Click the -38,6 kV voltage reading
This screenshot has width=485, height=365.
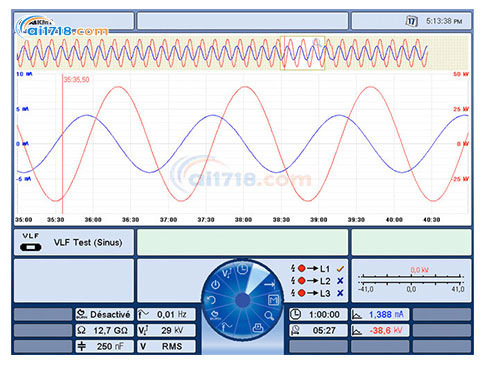pyautogui.click(x=386, y=330)
